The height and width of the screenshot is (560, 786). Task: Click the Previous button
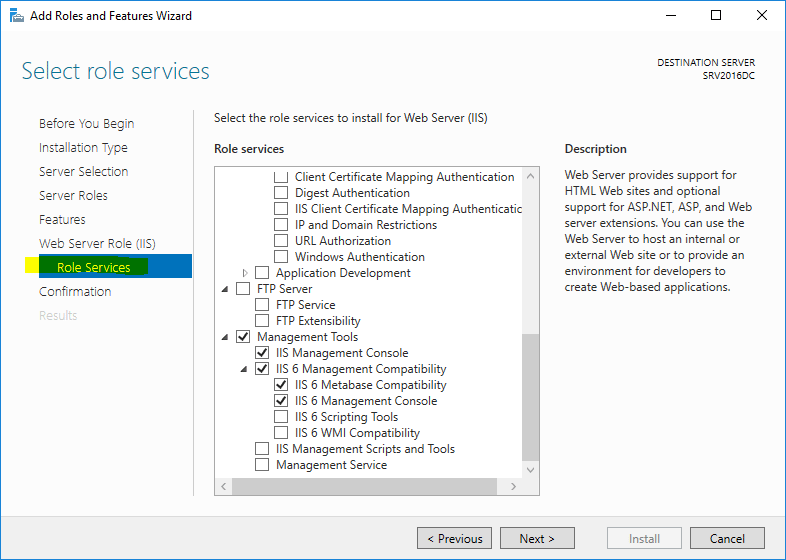(454, 538)
